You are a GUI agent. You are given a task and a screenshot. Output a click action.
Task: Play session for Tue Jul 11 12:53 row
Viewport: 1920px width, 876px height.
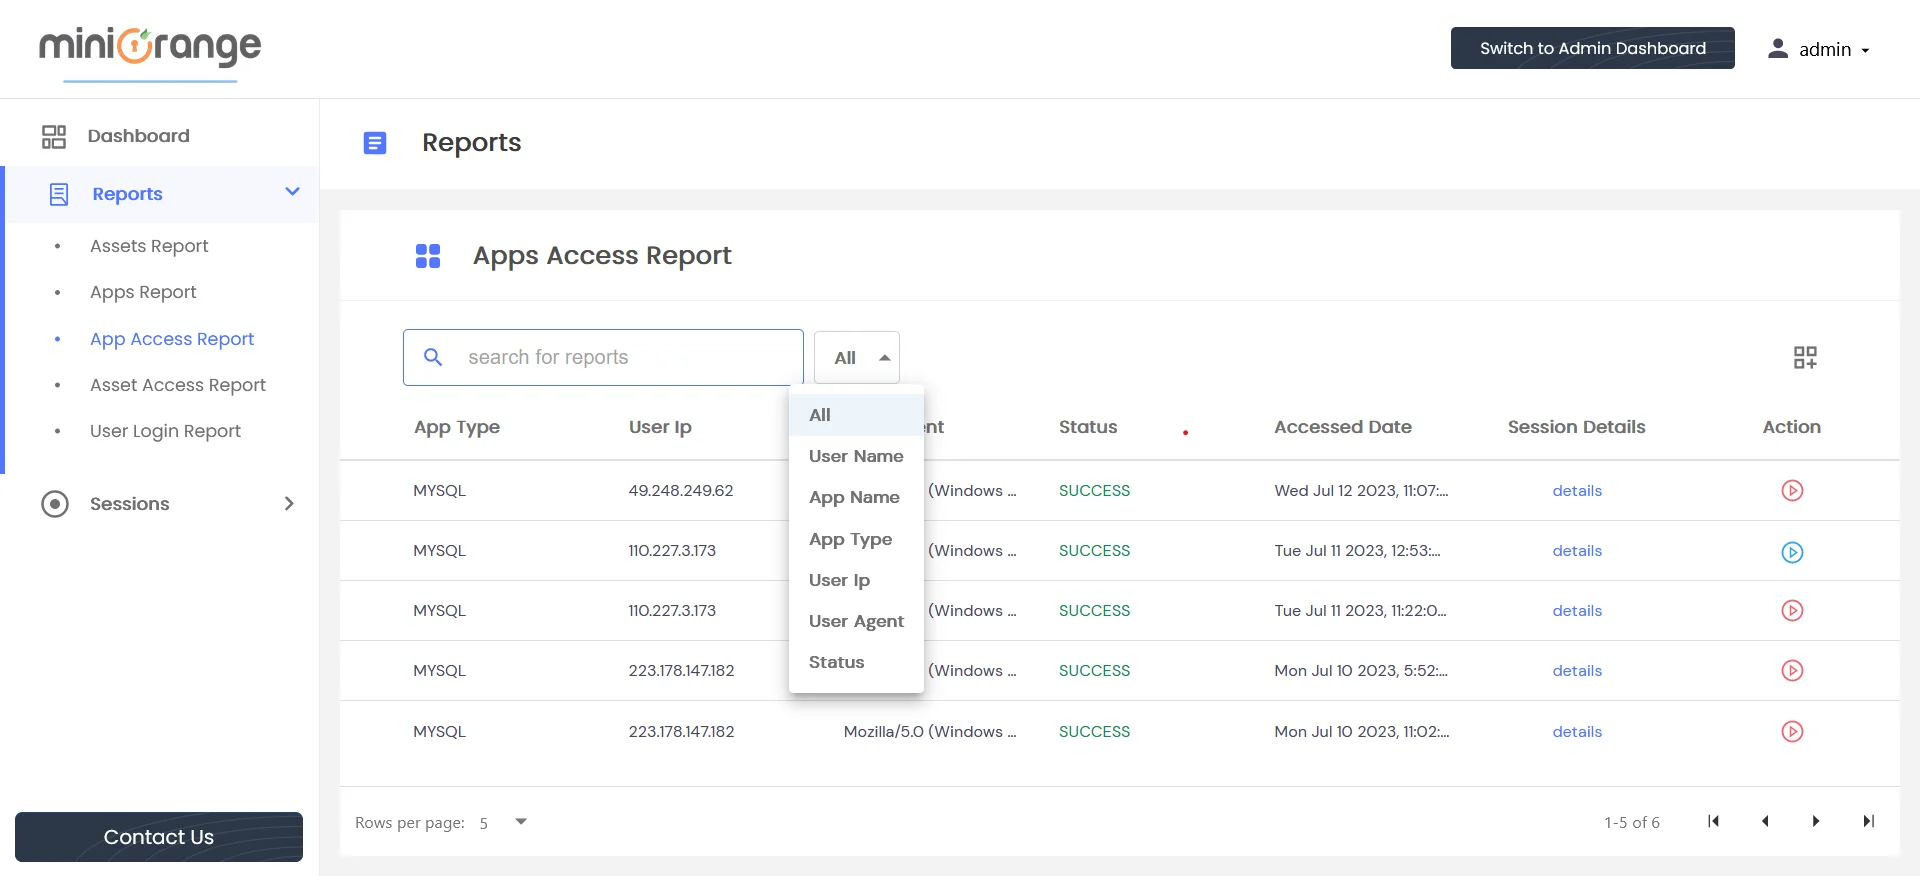[x=1792, y=552]
